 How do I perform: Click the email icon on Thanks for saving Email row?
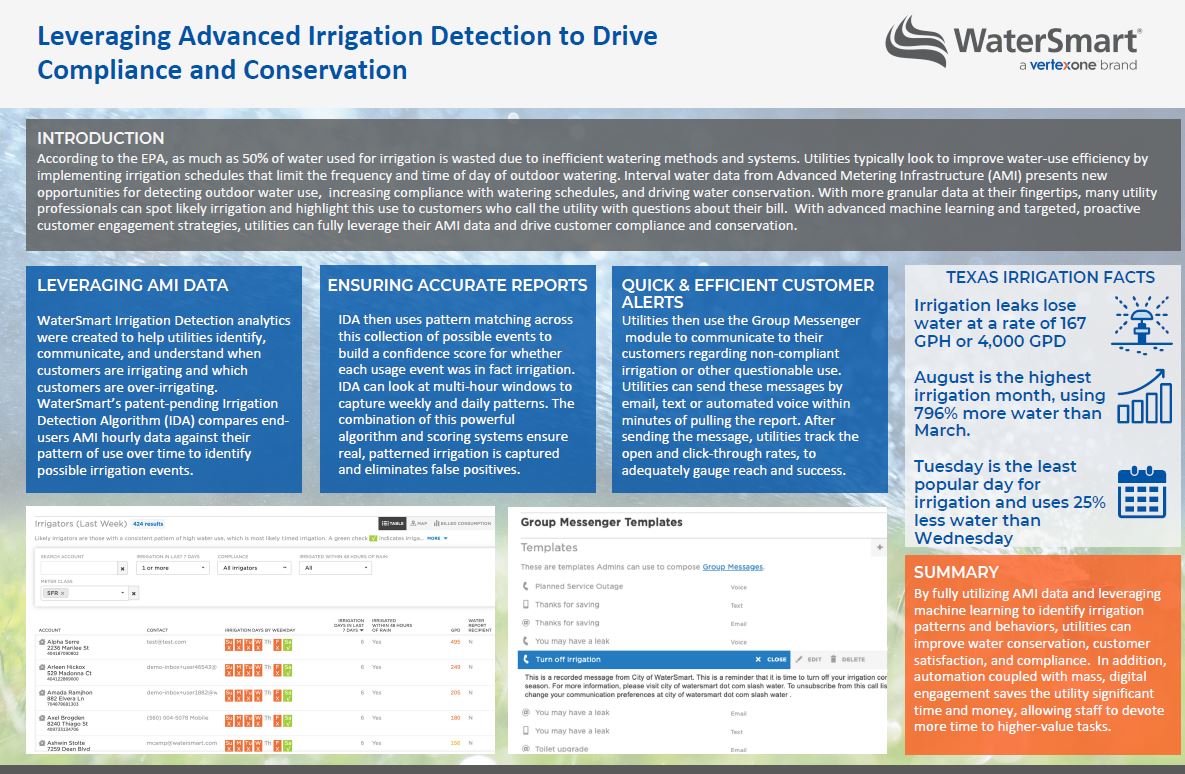click(x=525, y=623)
